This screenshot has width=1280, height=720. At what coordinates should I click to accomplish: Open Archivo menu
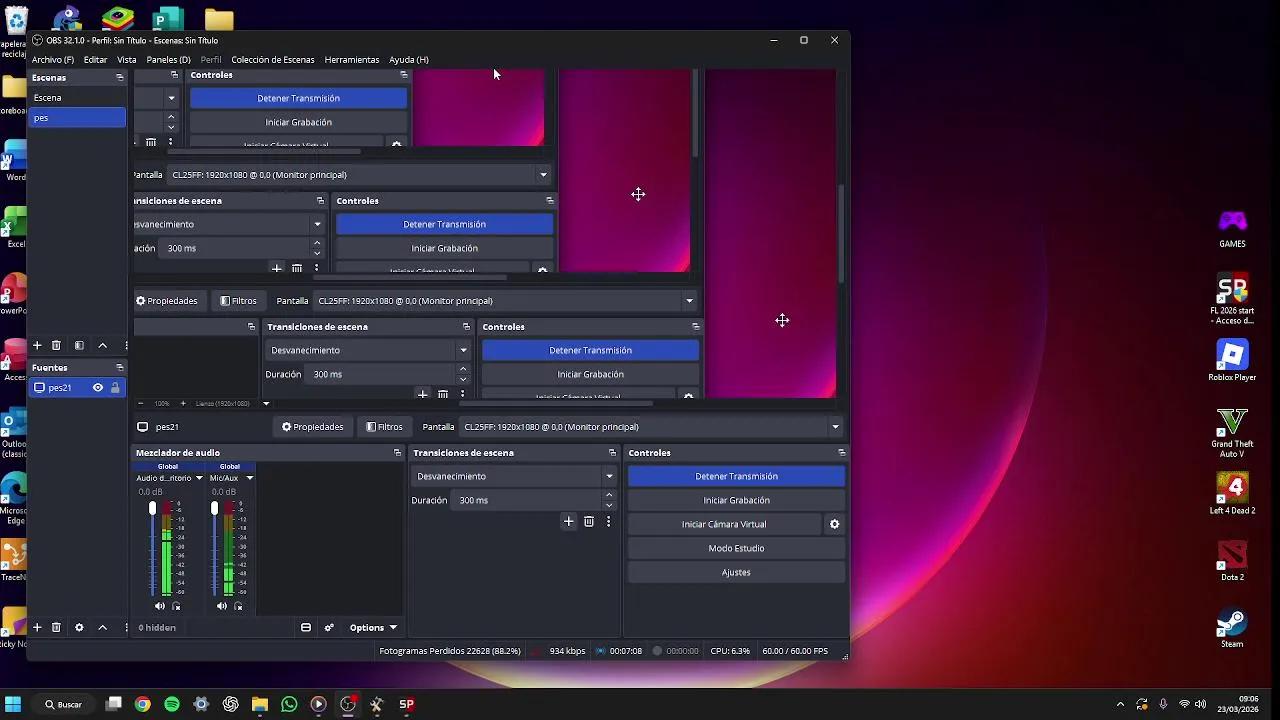coord(53,59)
